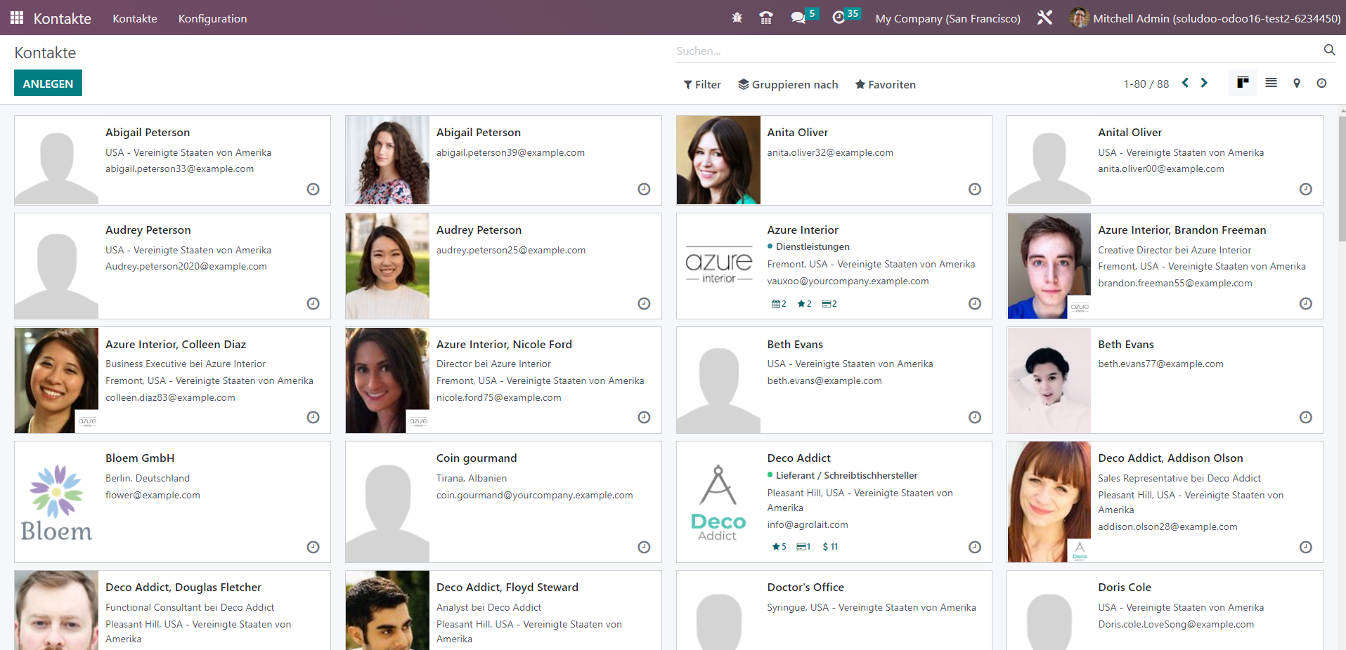Switch to activity view clock icon
Image resolution: width=1346 pixels, height=650 pixels.
point(1322,83)
